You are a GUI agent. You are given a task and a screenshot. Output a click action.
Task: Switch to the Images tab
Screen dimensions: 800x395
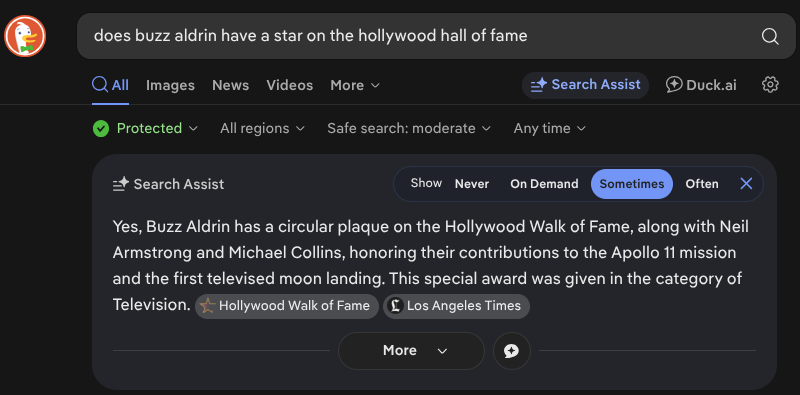170,85
